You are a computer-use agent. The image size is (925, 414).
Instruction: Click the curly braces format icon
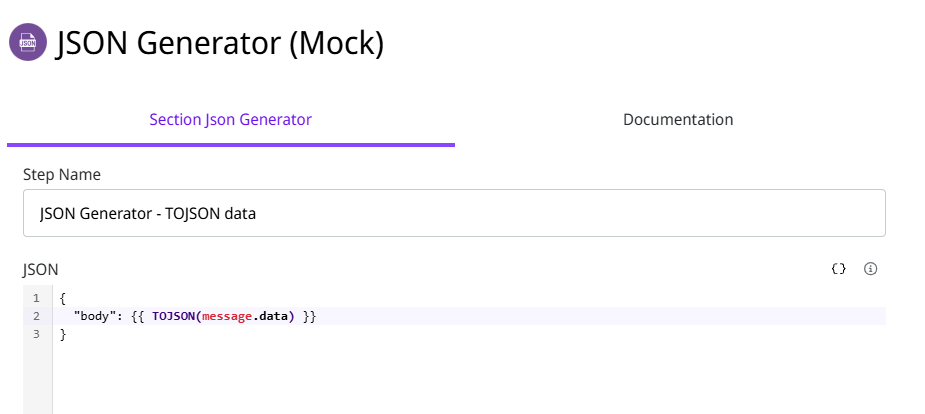point(839,269)
